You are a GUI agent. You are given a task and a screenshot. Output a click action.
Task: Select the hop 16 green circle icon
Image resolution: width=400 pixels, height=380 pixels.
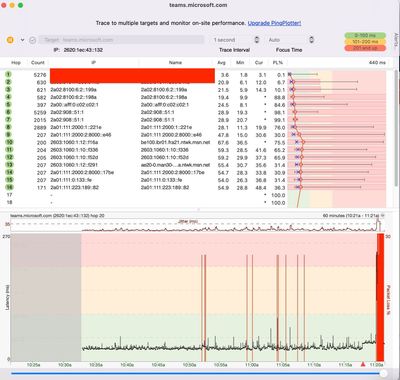click(9, 187)
